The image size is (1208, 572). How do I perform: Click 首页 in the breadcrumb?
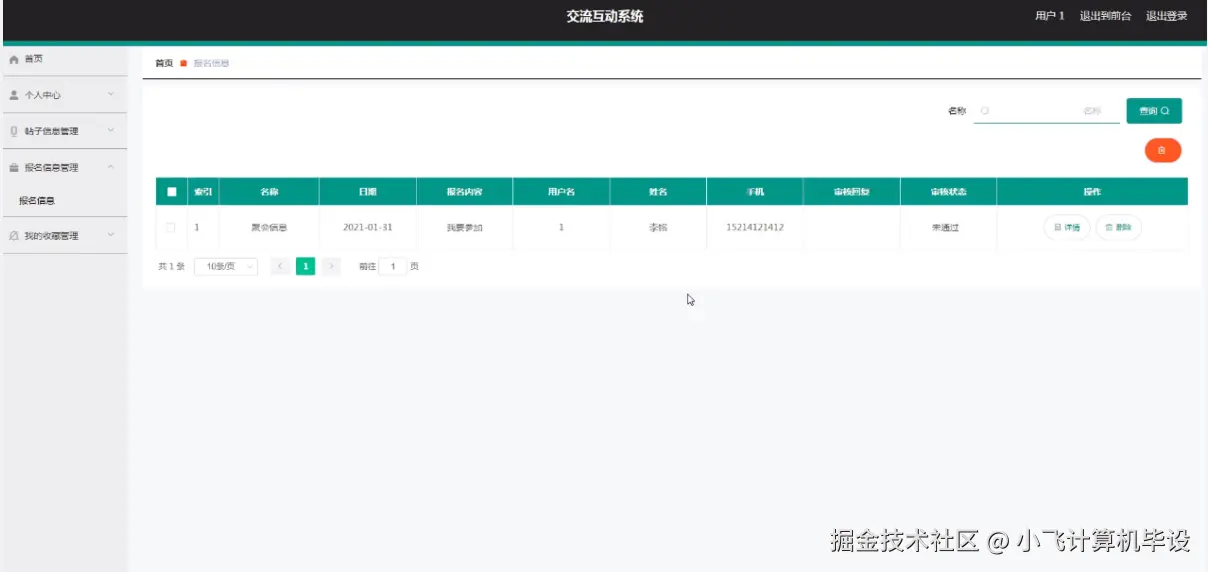pyautogui.click(x=164, y=63)
